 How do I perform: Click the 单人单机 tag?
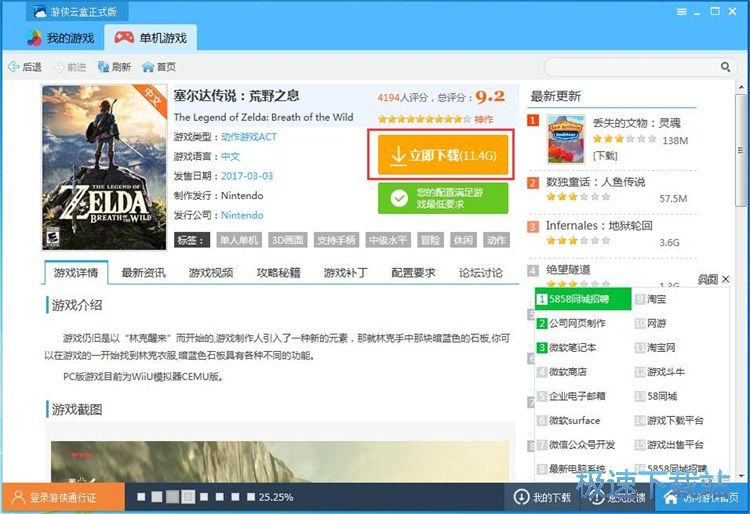(239, 240)
